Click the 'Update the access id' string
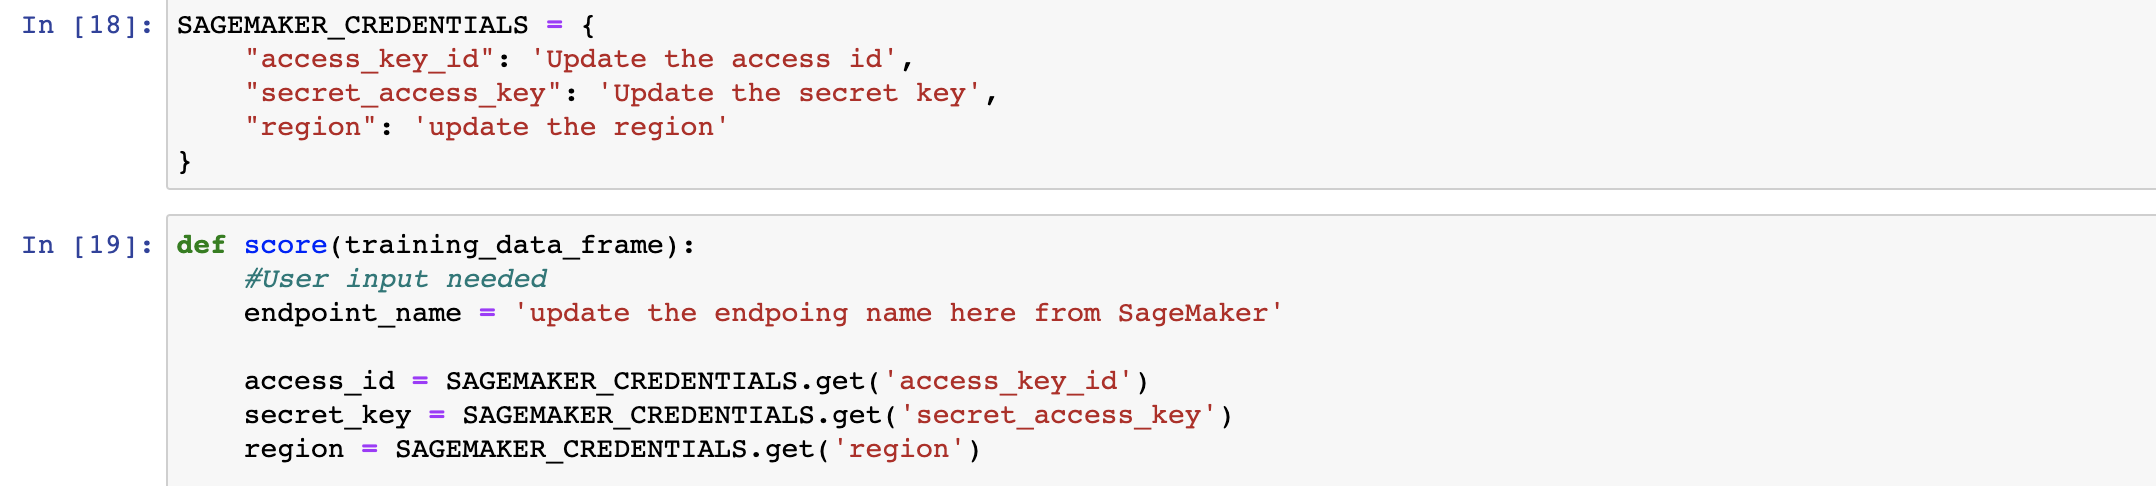The width and height of the screenshot is (2156, 486). pos(713,59)
